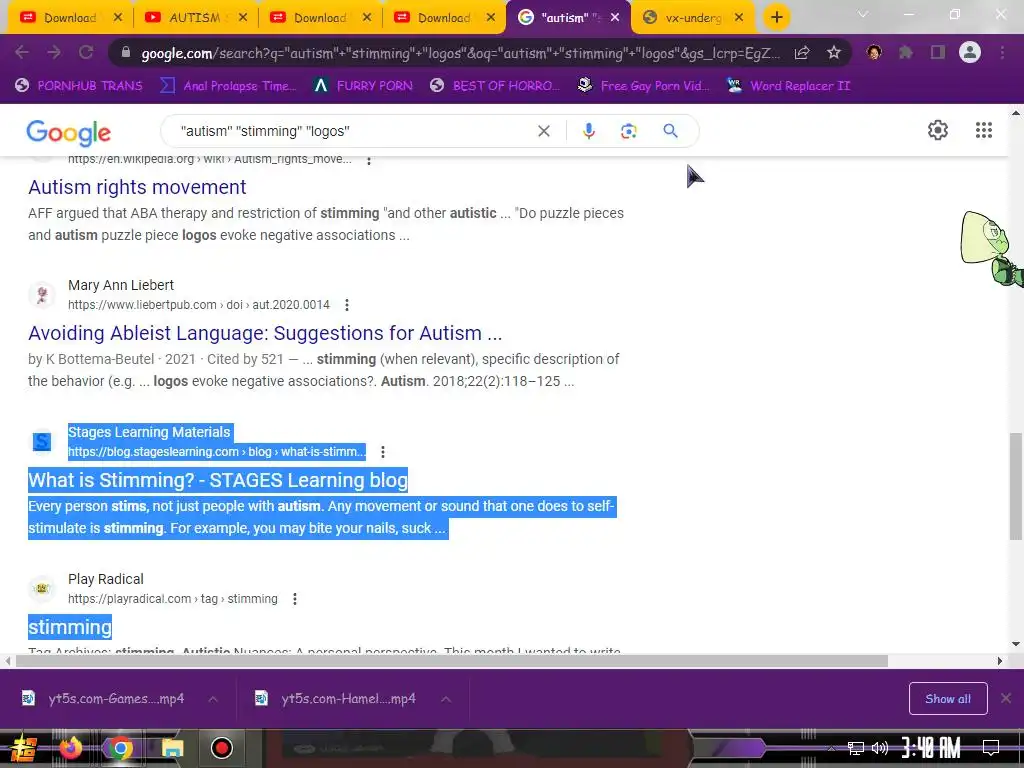This screenshot has width=1024, height=768.
Task: Open the Chrome three-dot menu
Action: pos(1002,52)
